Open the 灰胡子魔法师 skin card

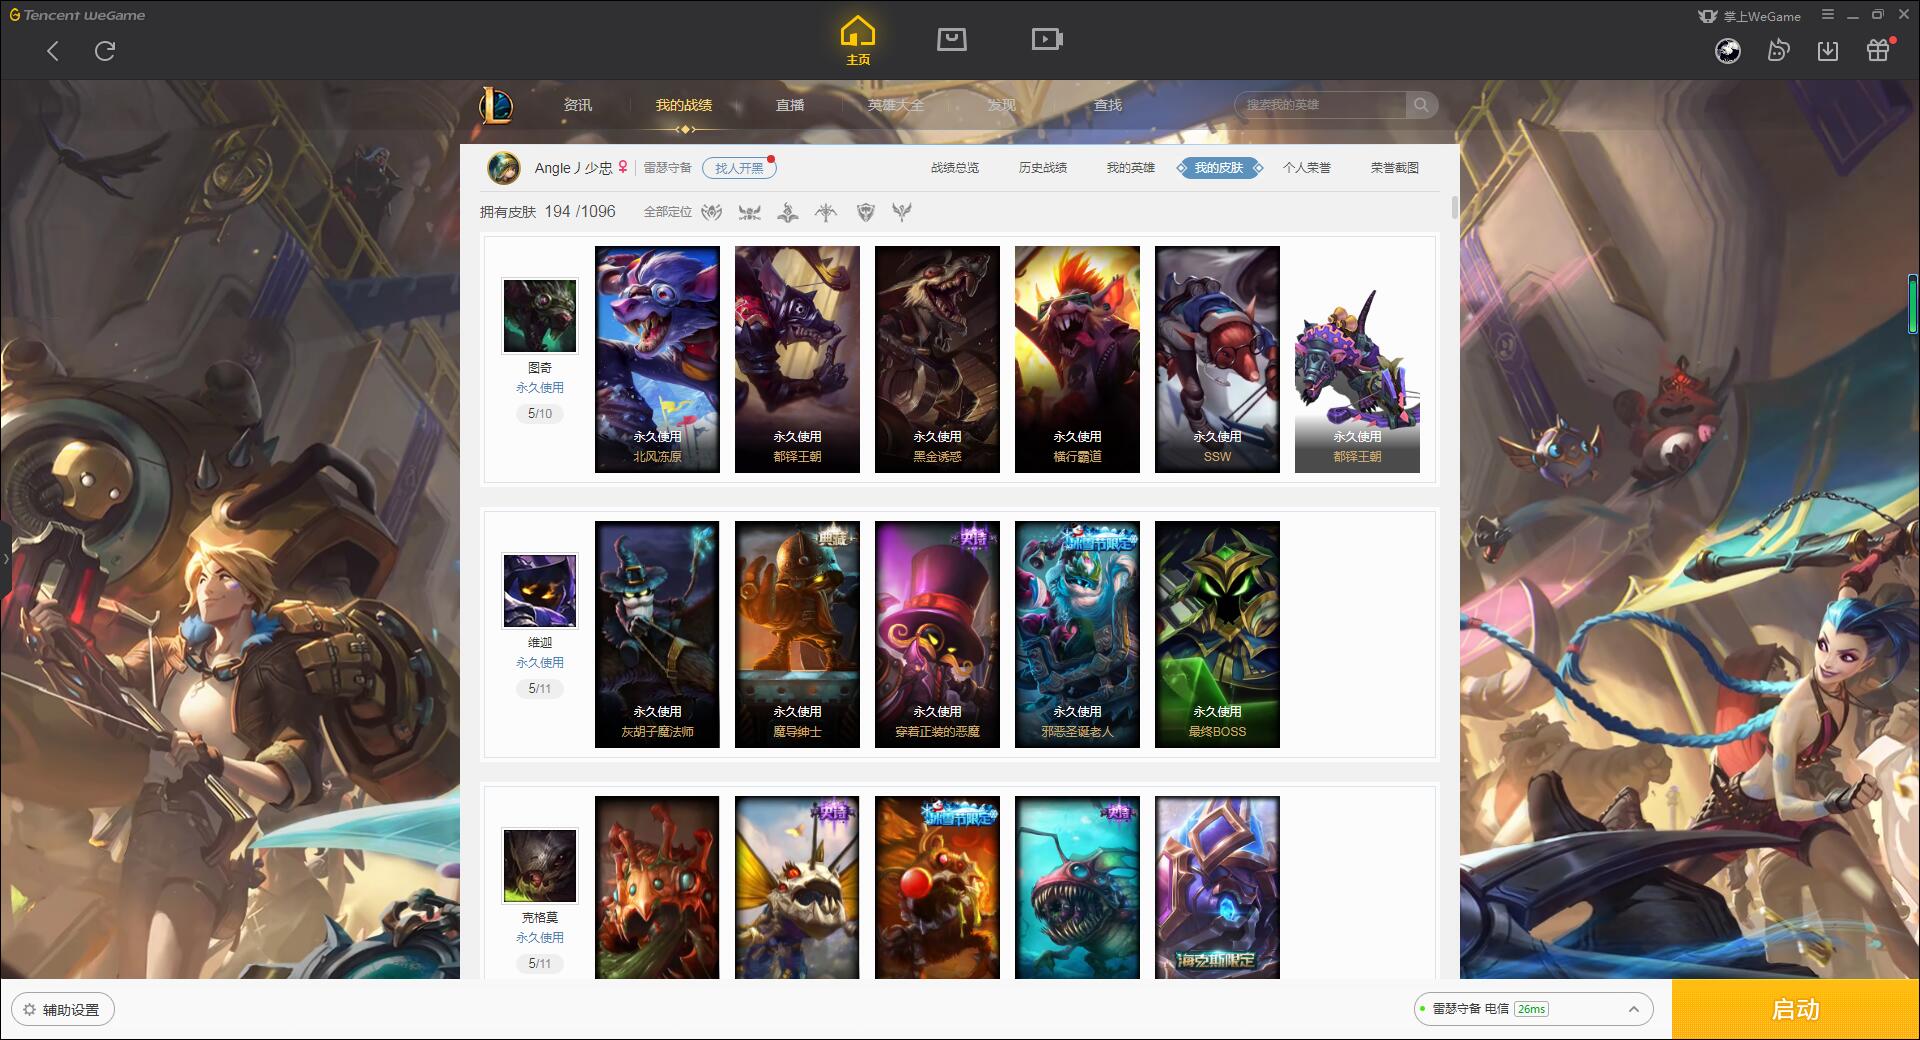pyautogui.click(x=657, y=634)
